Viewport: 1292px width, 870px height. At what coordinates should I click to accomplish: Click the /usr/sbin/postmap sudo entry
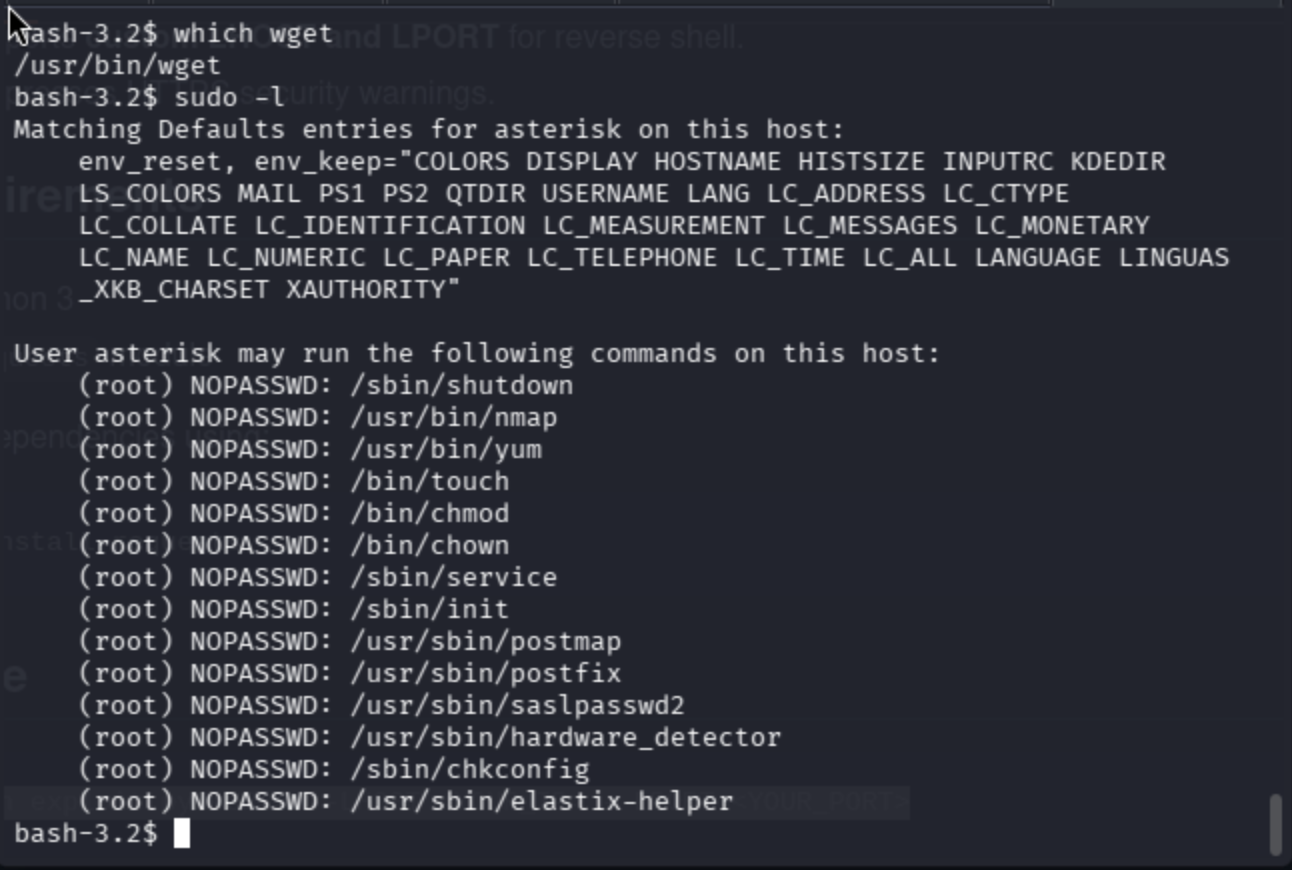[485, 641]
